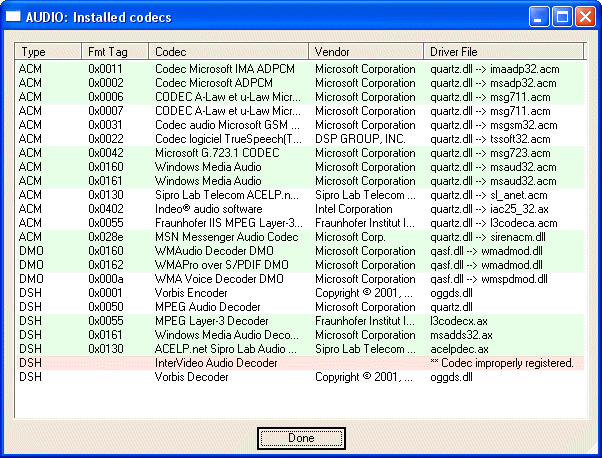The image size is (602, 458).
Task: Click the 0x028e format tag cell
Action: pyautogui.click(x=106, y=237)
